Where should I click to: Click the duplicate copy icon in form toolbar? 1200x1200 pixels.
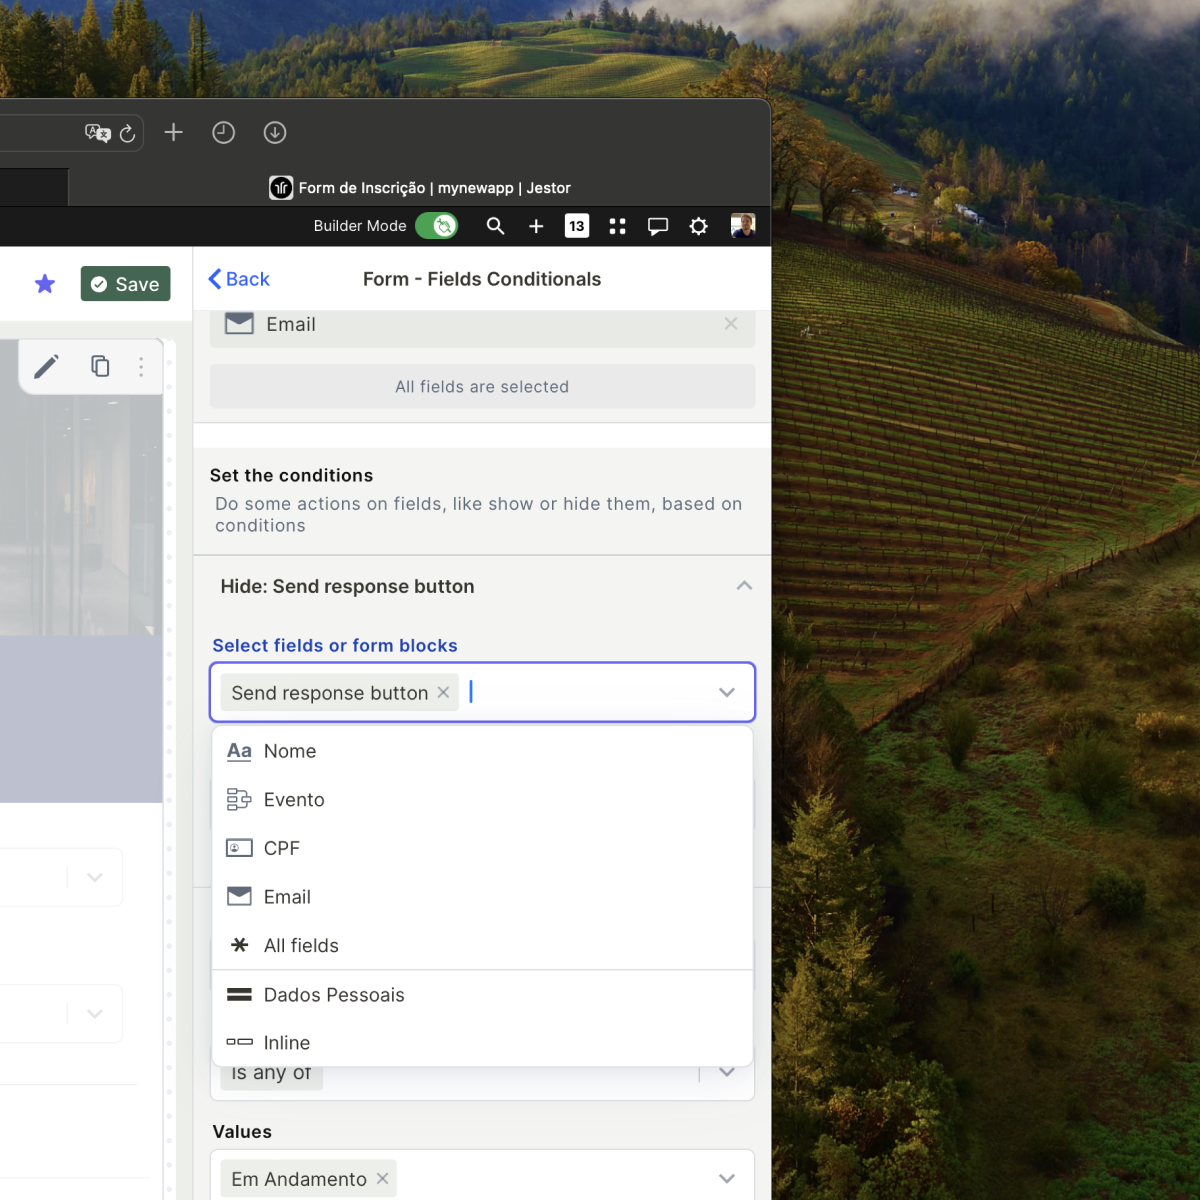100,366
